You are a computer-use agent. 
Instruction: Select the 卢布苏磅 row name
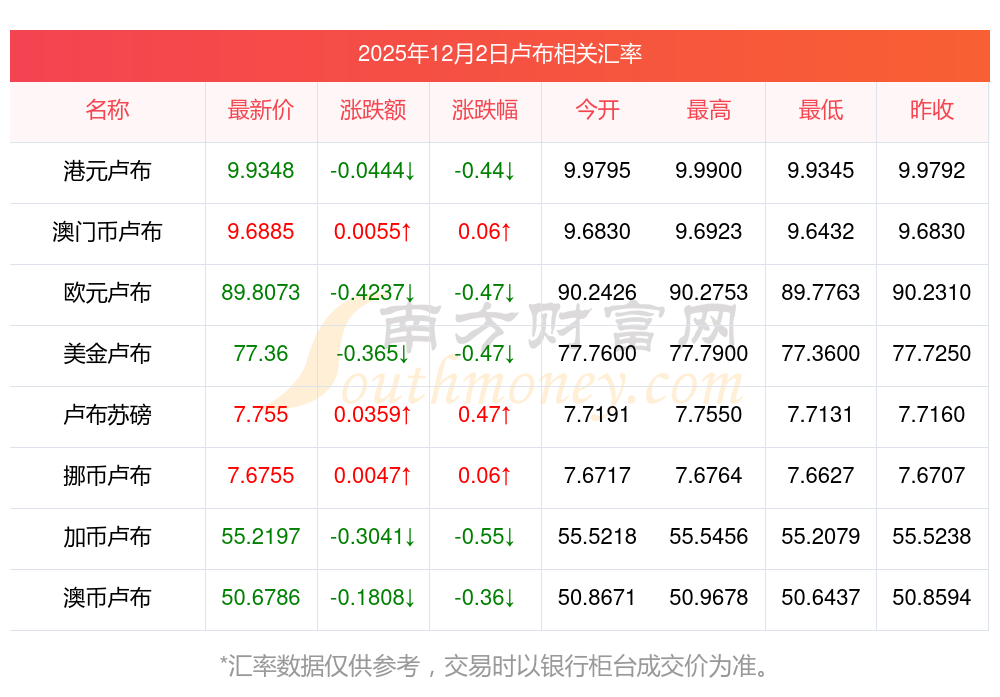(107, 415)
